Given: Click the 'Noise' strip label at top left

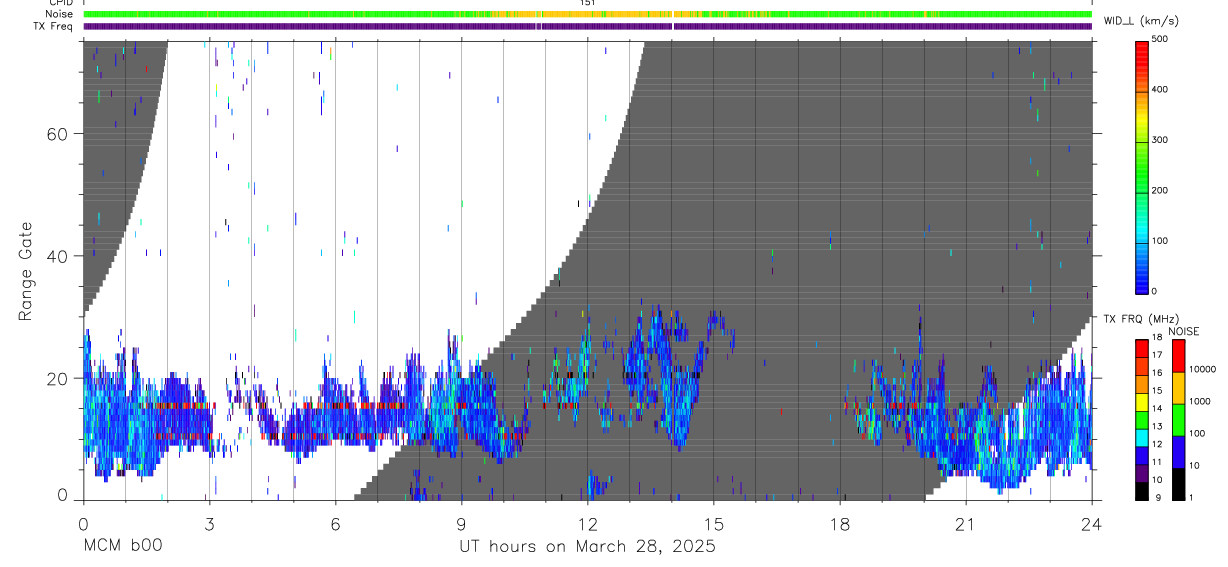Looking at the screenshot, I should (60, 14).
